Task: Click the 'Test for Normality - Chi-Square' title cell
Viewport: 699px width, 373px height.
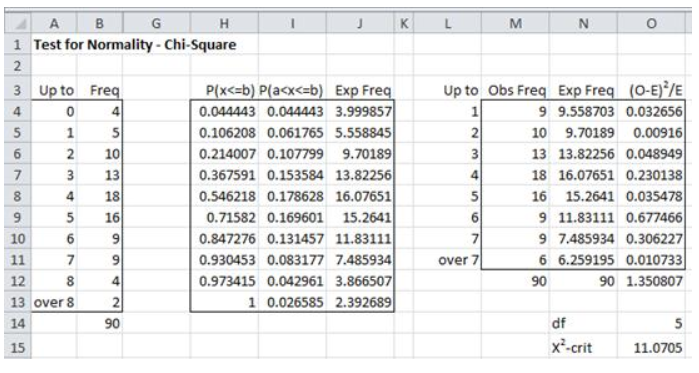Action: click(135, 45)
